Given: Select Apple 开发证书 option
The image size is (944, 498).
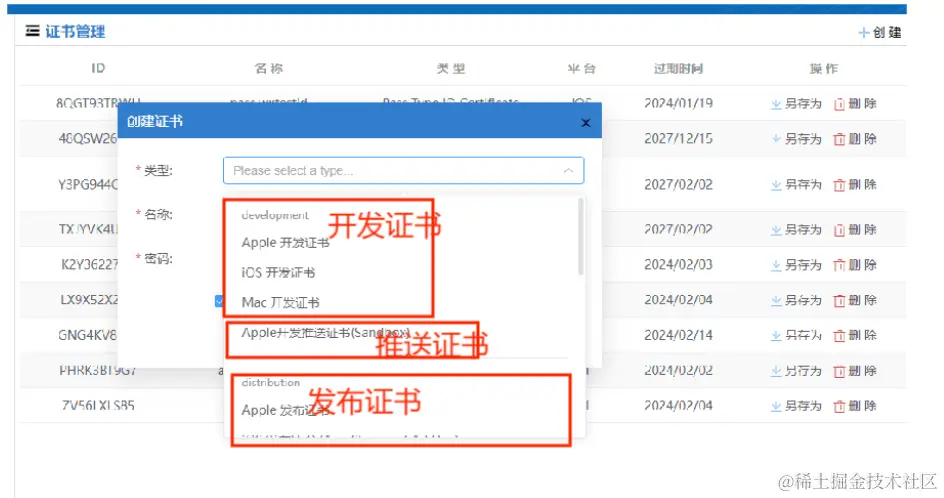Looking at the screenshot, I should coord(285,243).
